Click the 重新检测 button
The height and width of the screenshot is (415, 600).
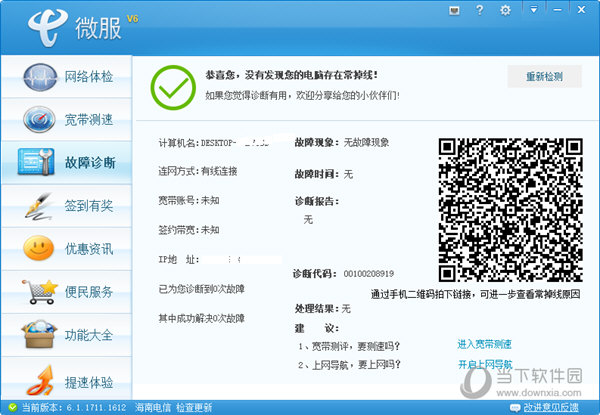click(544, 76)
